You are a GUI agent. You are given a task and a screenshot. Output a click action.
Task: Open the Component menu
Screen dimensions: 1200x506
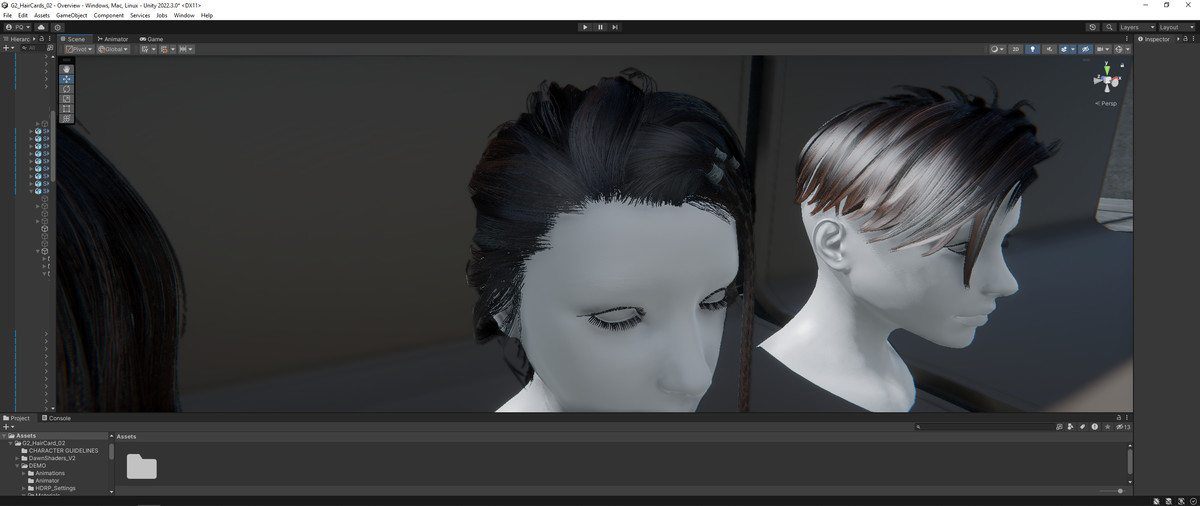[109, 16]
